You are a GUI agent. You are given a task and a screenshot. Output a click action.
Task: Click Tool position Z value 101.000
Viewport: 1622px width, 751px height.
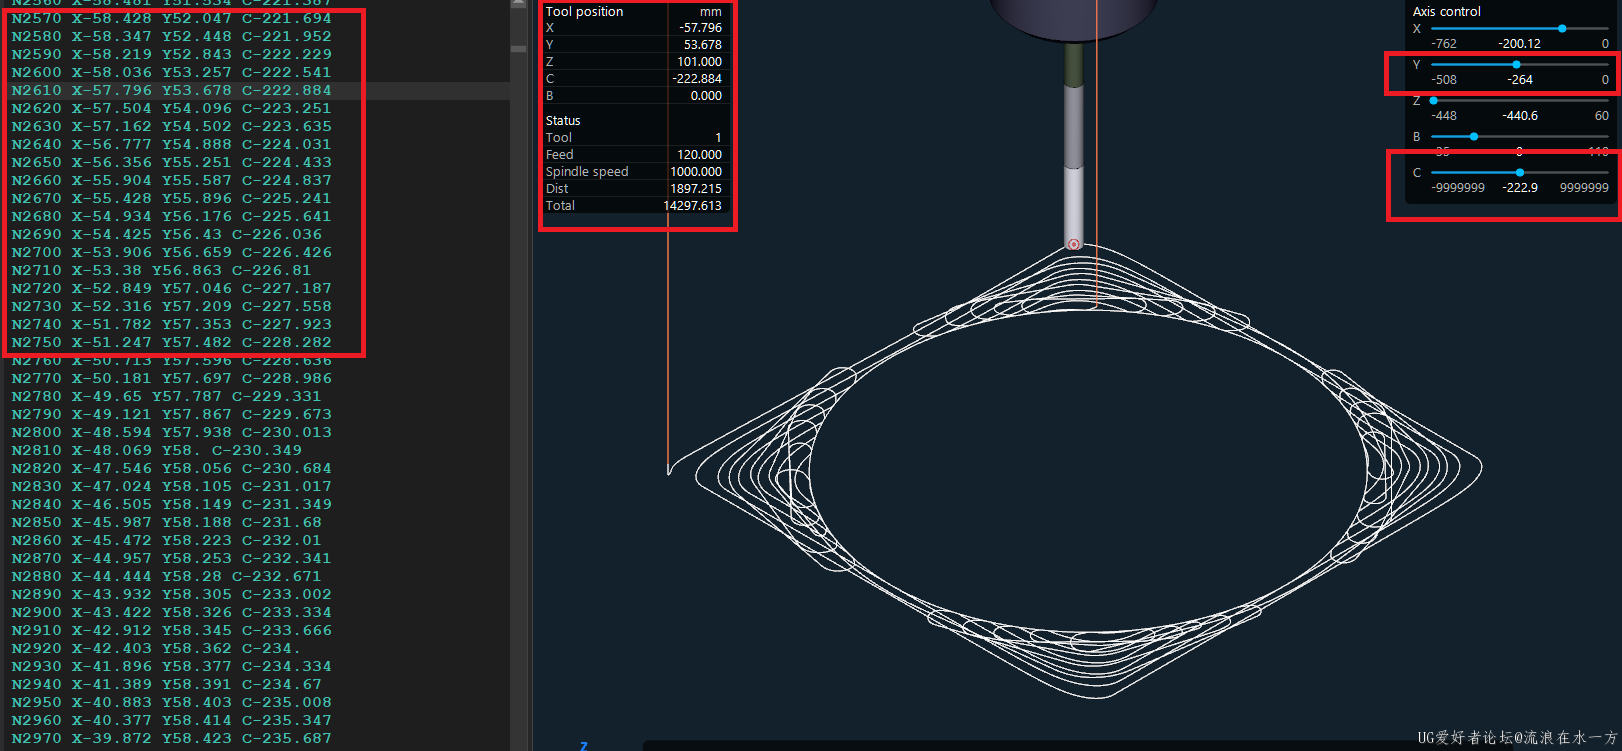click(700, 62)
